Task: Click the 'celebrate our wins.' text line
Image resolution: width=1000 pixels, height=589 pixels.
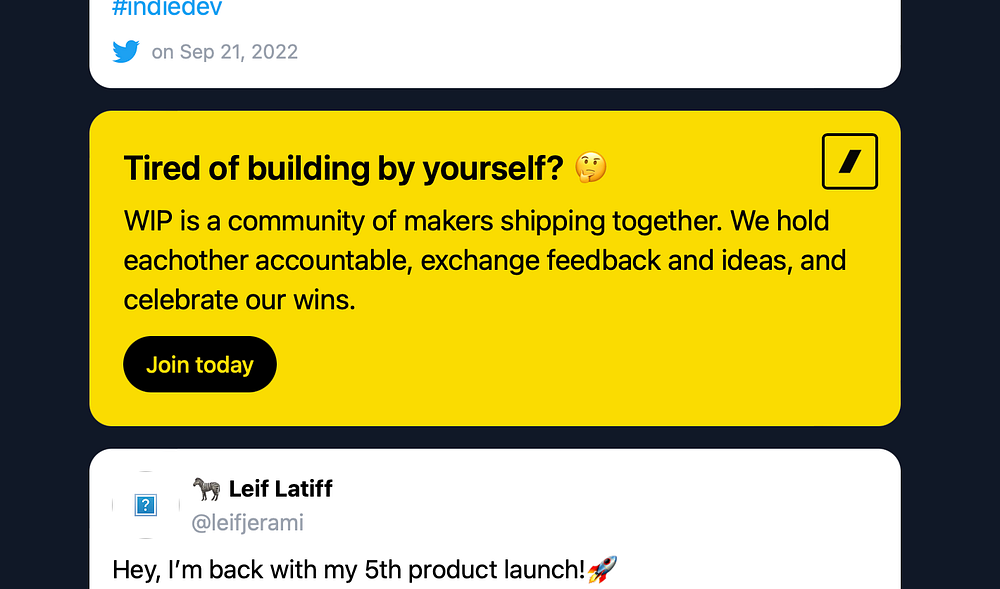Action: [239, 299]
